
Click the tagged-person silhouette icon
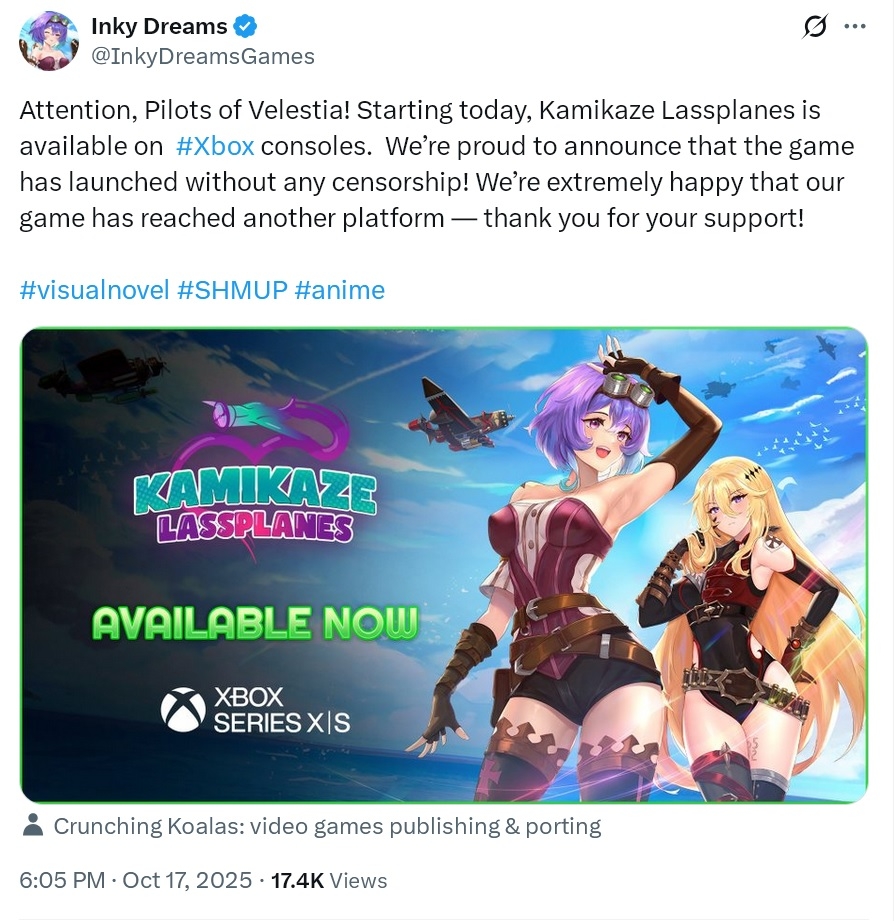(33, 825)
